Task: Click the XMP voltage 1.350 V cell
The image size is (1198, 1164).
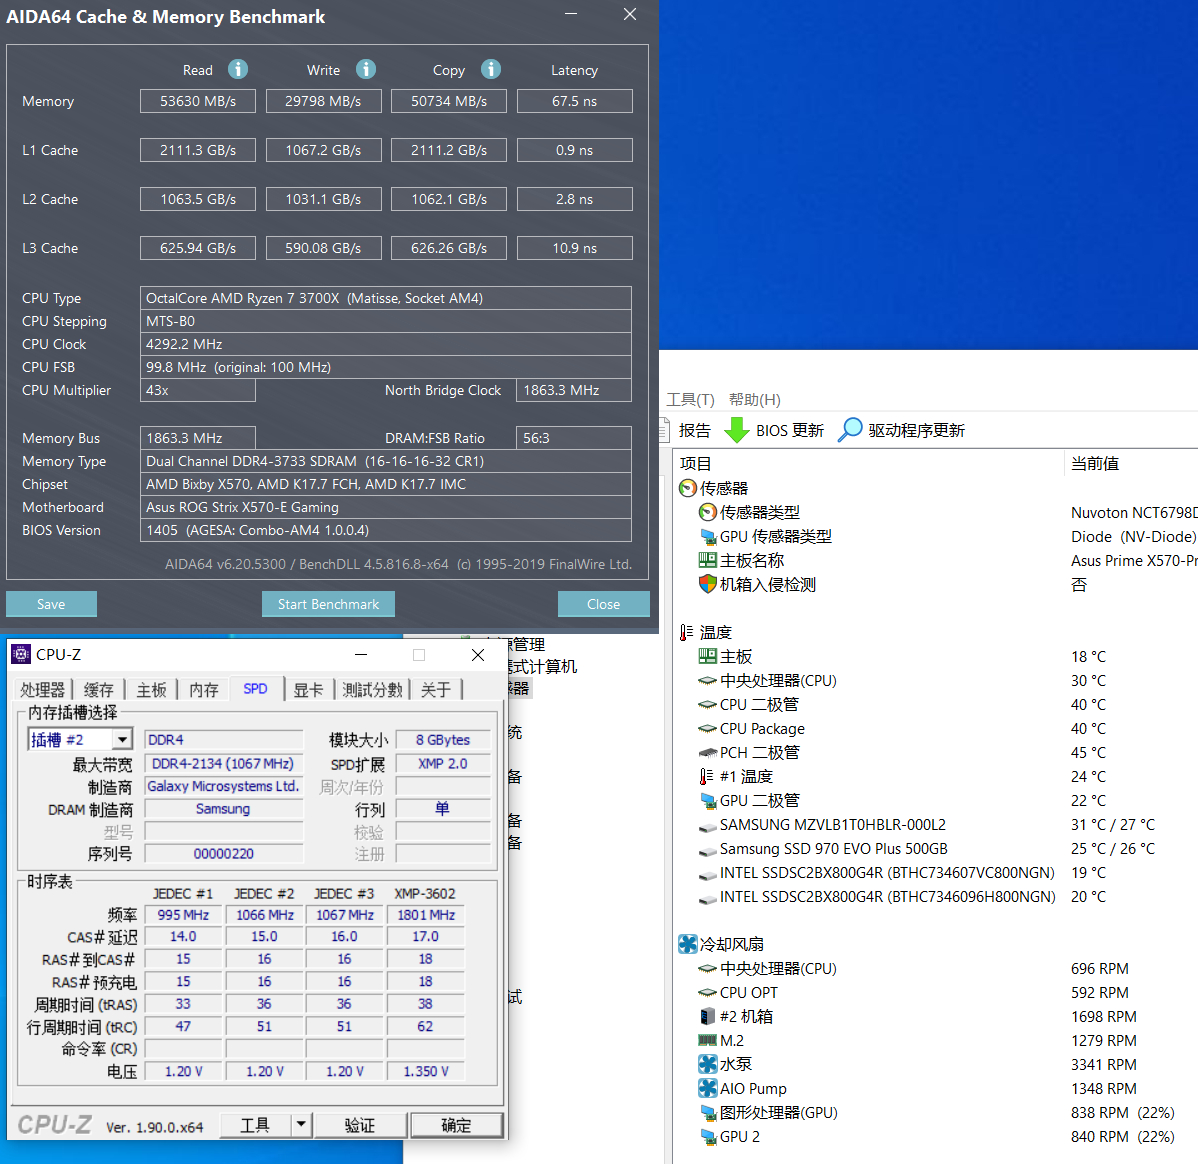Action: click(426, 1072)
